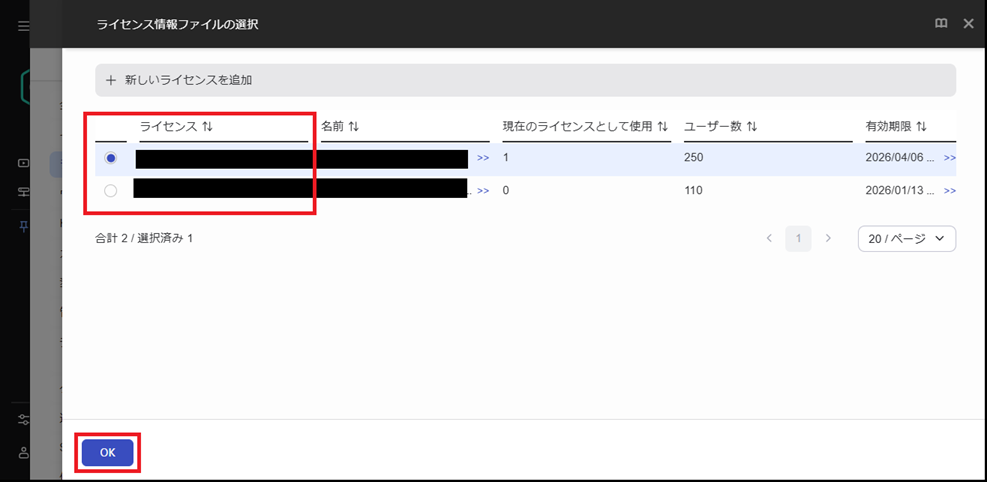Click expiry date 2026/04/06
This screenshot has width=987, height=482.
(x=898, y=158)
